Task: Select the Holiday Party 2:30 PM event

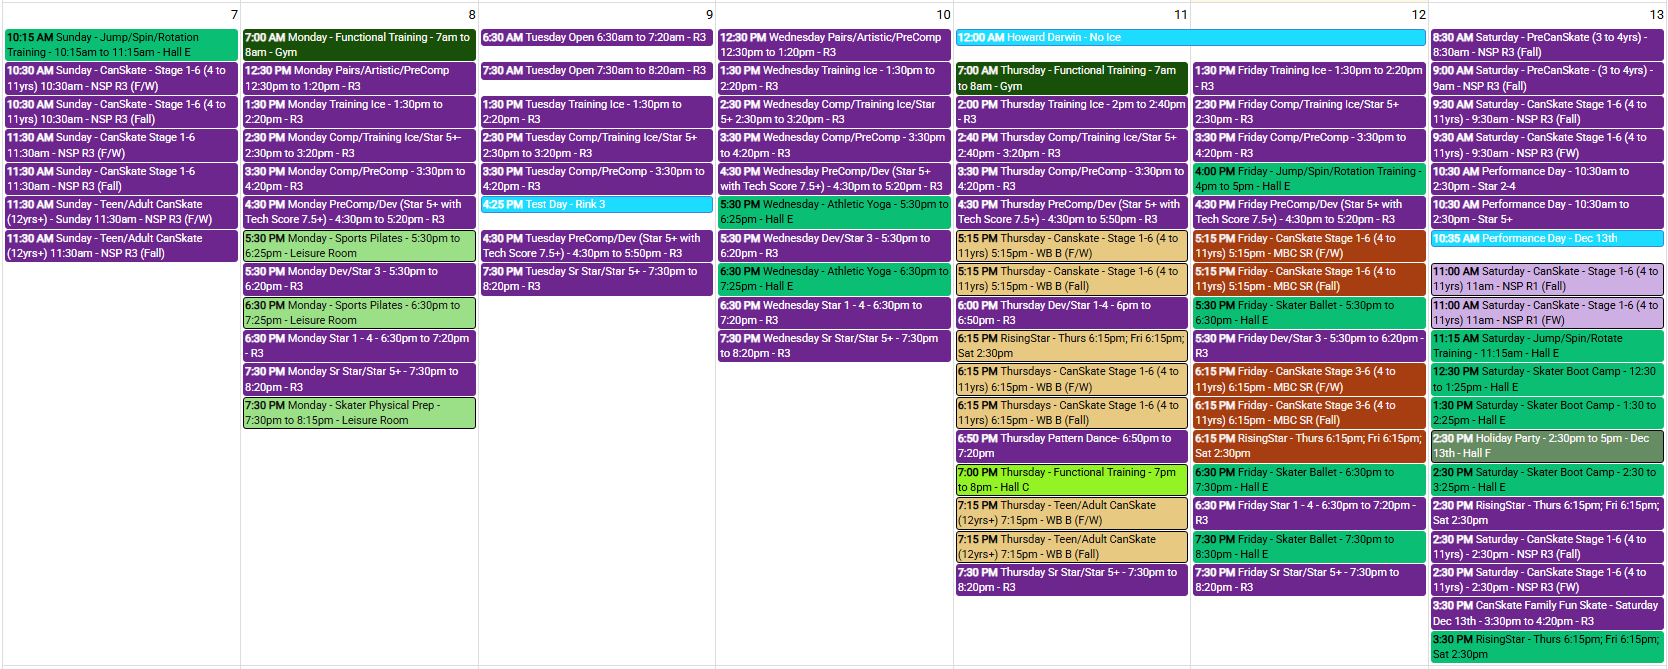Action: pos(1547,446)
